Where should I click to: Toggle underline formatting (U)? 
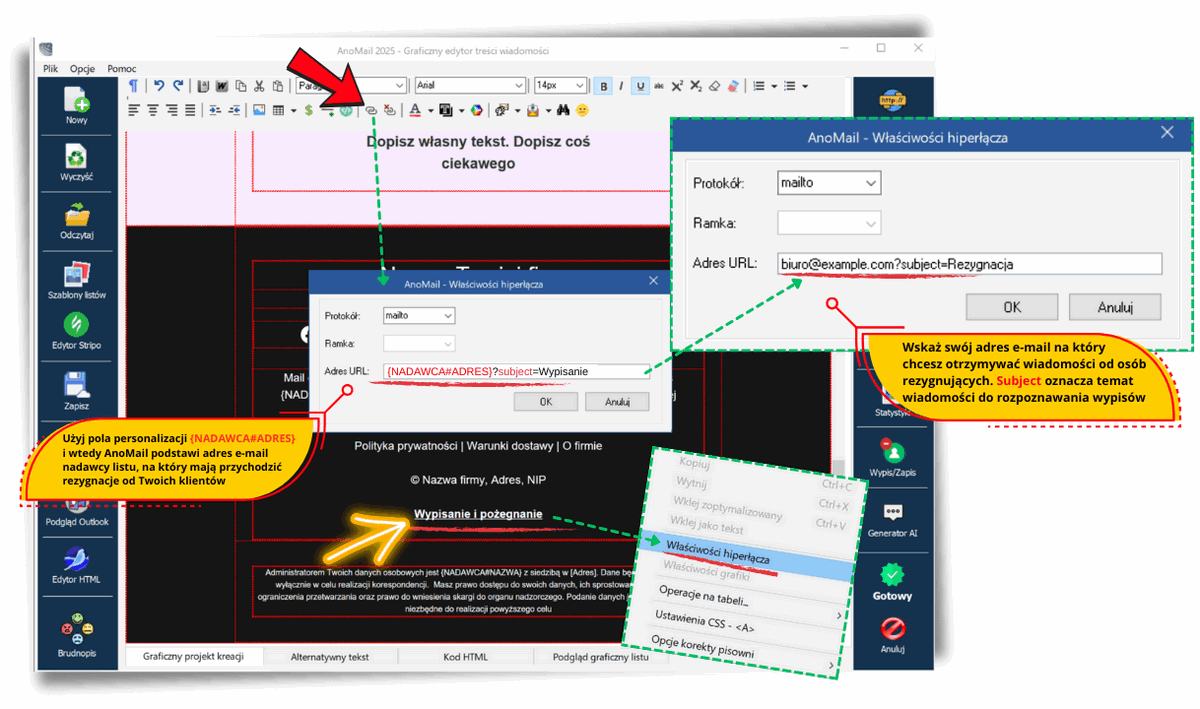[640, 86]
